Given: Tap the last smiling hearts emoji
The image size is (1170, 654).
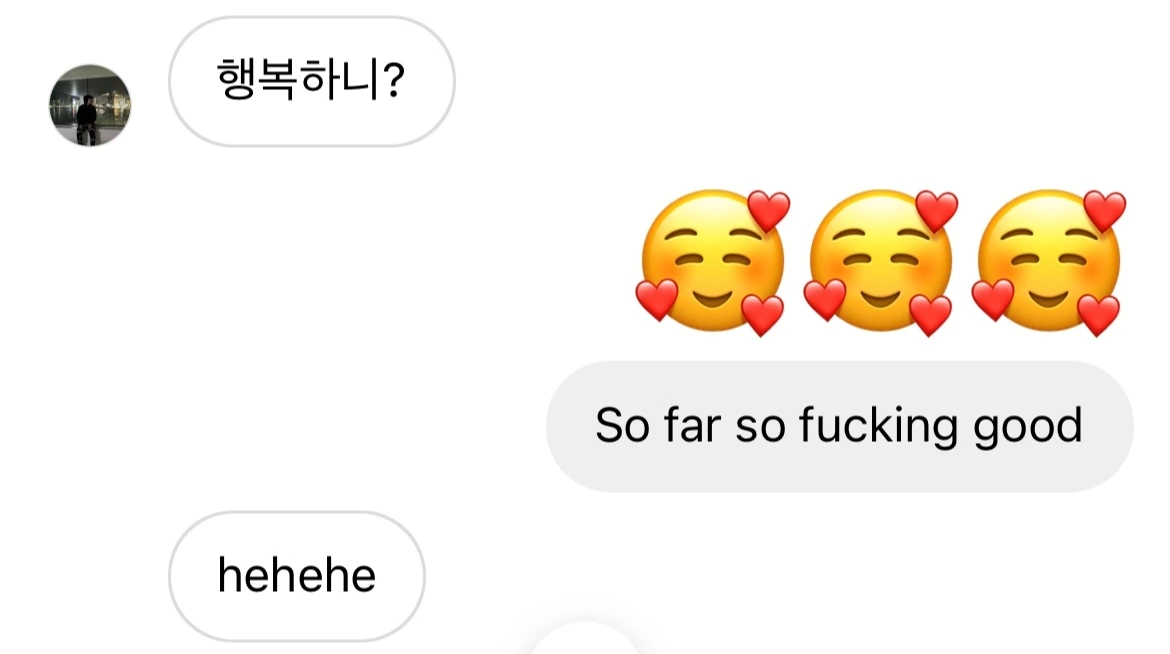Looking at the screenshot, I should [x=1048, y=263].
